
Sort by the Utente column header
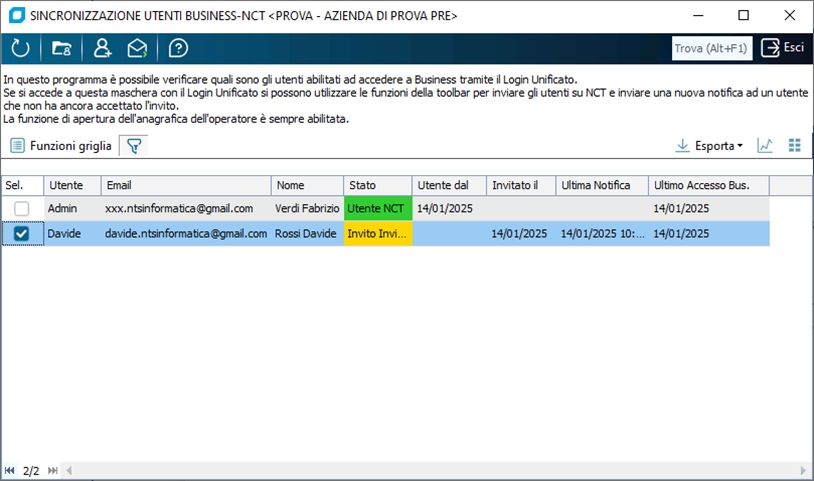72,185
